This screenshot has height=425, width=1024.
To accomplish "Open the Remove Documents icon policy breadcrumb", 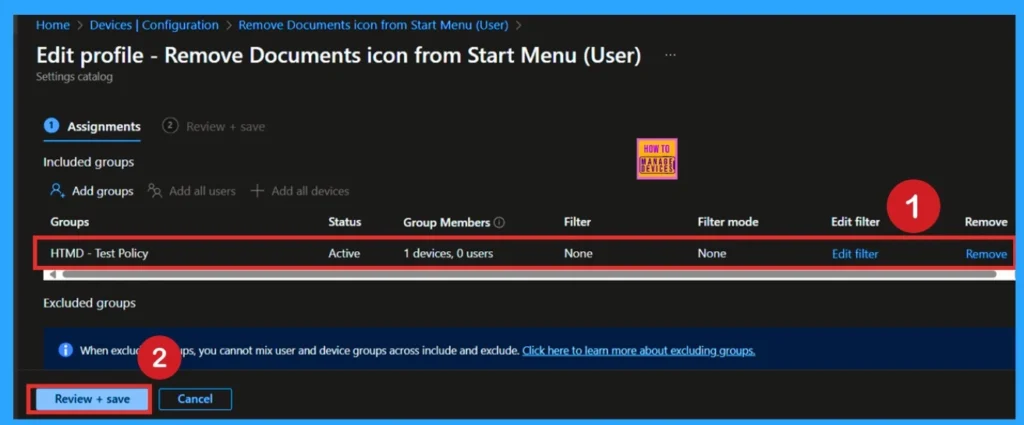I will pyautogui.click(x=374, y=25).
